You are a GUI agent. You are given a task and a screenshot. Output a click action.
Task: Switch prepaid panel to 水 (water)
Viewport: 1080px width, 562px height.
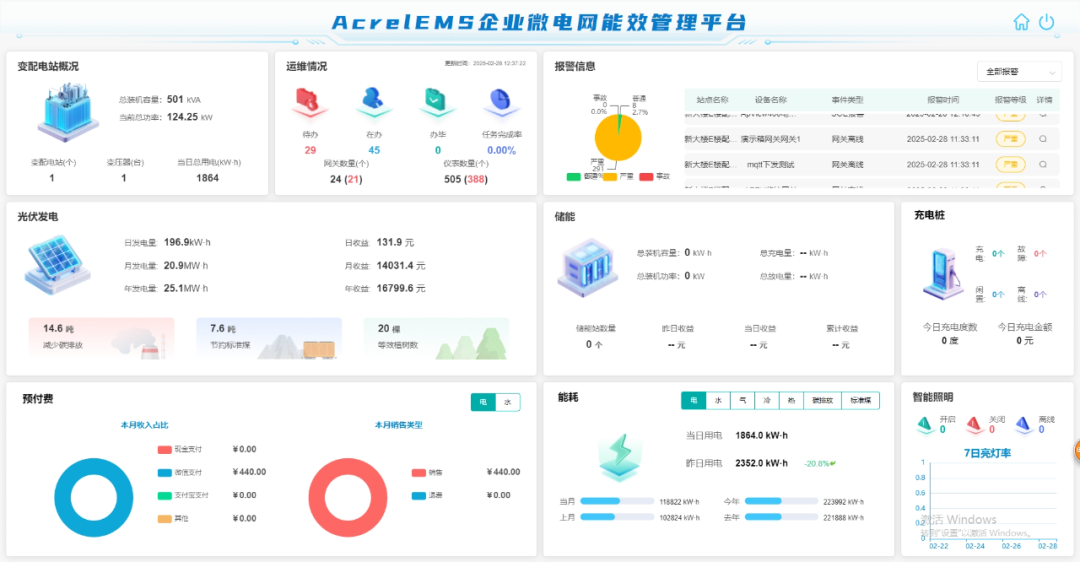(508, 402)
